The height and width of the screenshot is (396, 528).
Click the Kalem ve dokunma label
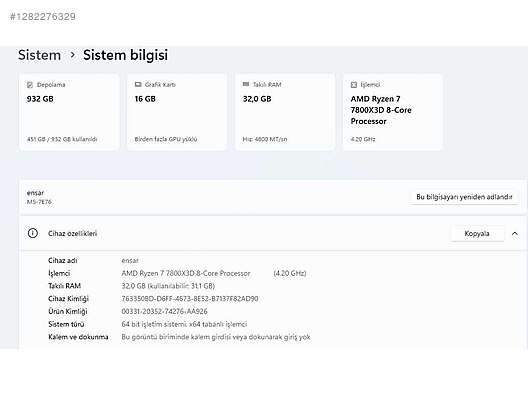tap(78, 337)
